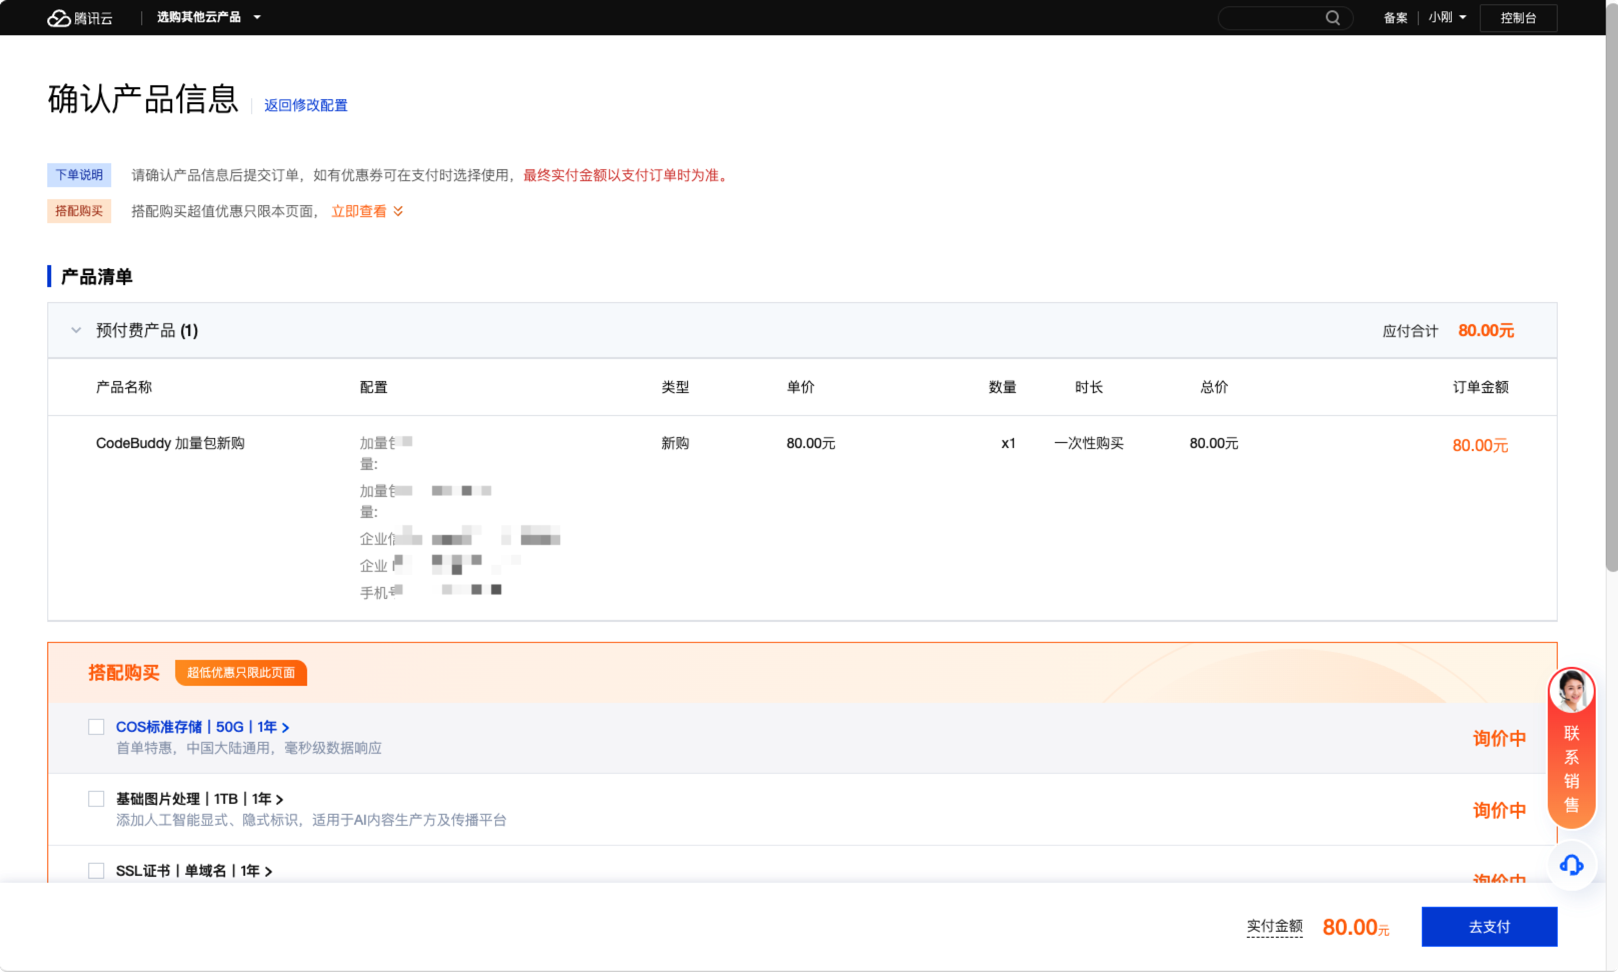Check the 基础图片处理 bundle checkbox
The image size is (1618, 972).
pyautogui.click(x=96, y=799)
